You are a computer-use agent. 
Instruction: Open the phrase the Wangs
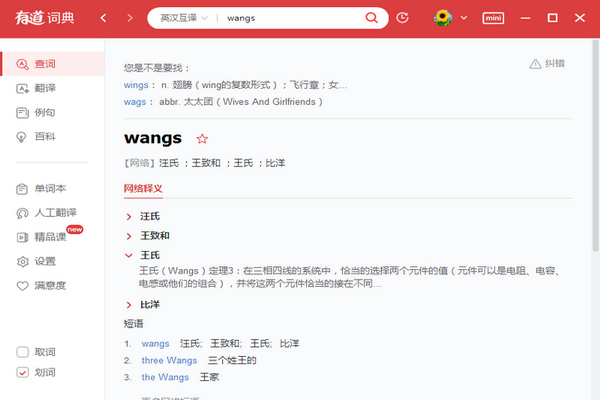pos(165,377)
